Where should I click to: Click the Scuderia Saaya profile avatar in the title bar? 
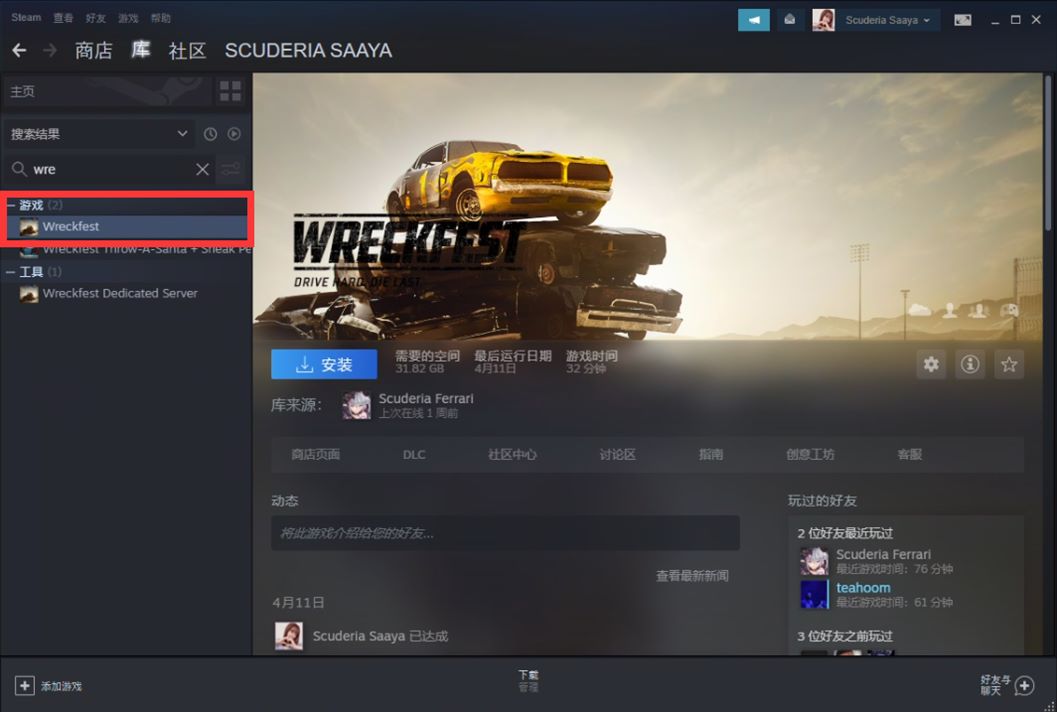point(823,20)
